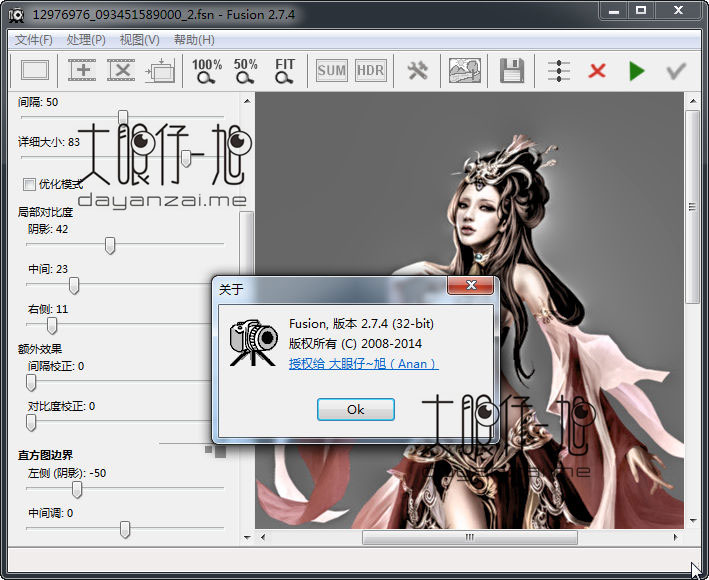Click the Fusion, 版本 2.7.4 (32-bit) text
The width and height of the screenshot is (709, 580).
coord(361,324)
